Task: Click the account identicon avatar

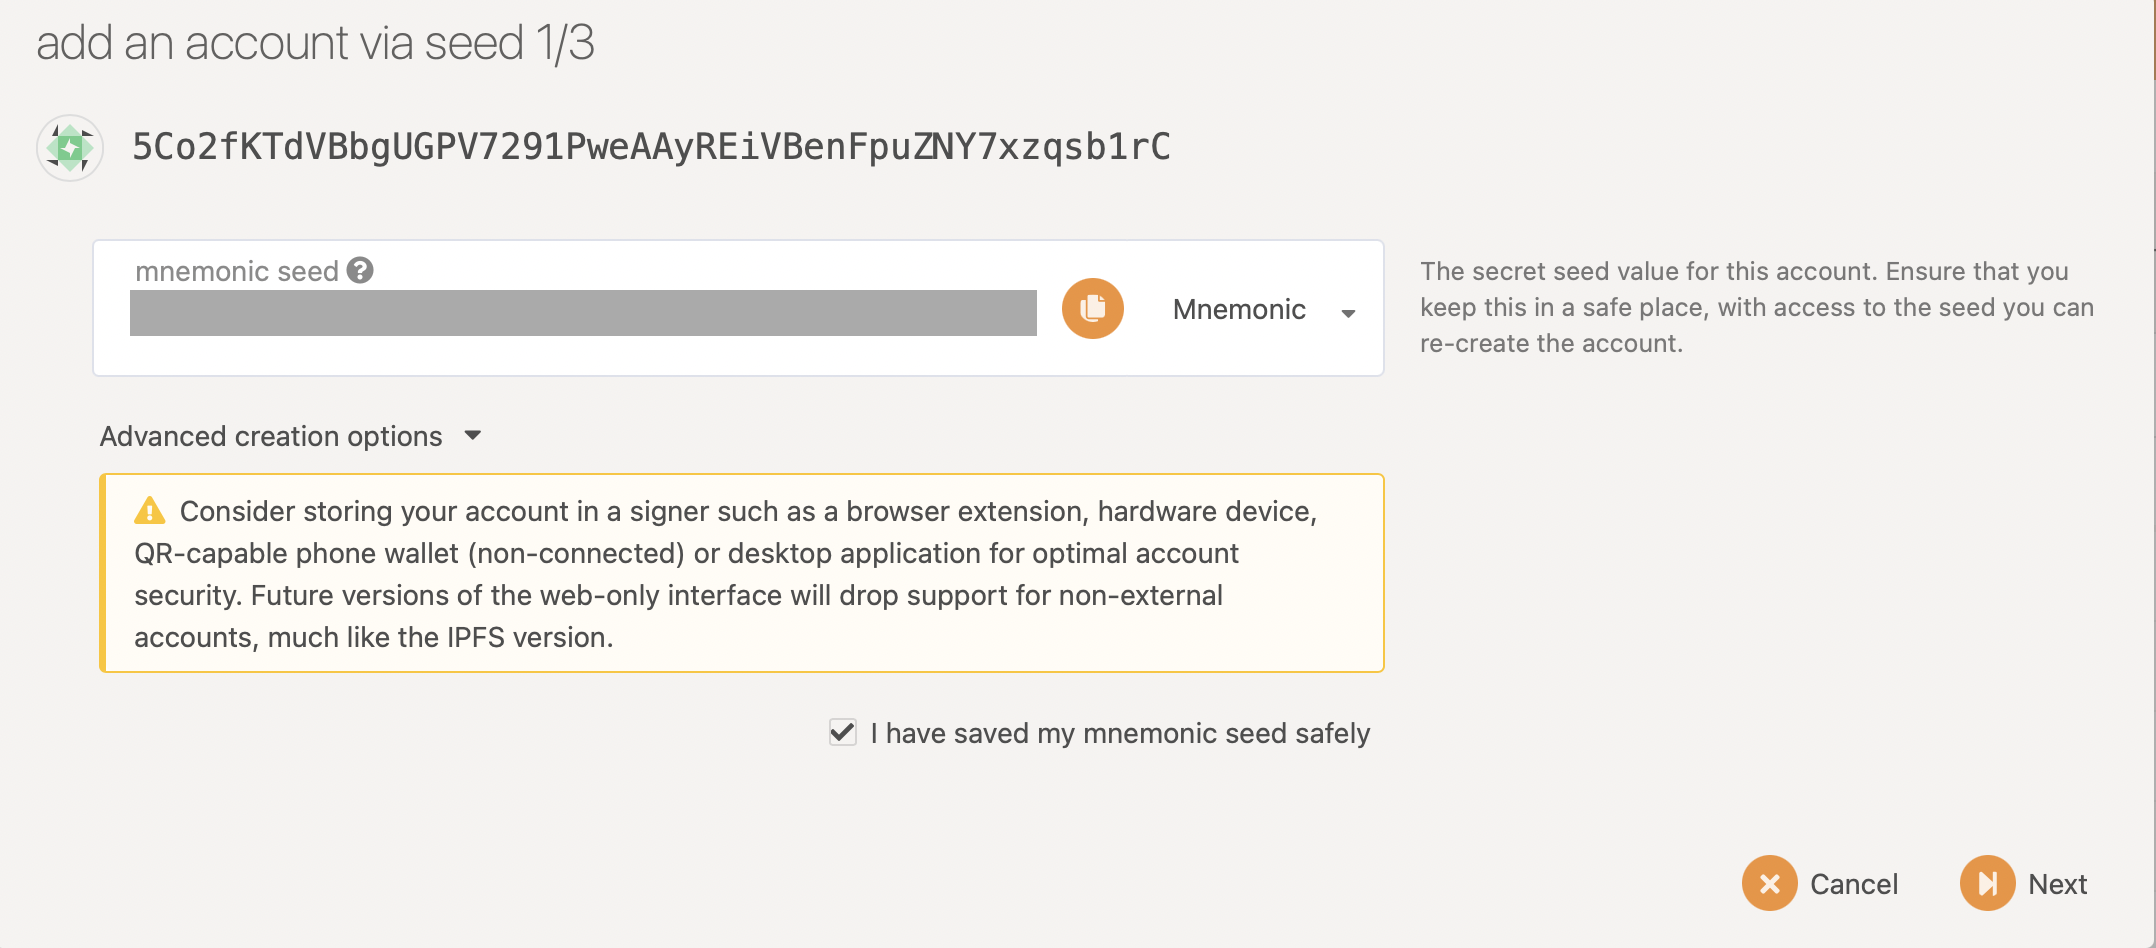Action: [x=70, y=148]
